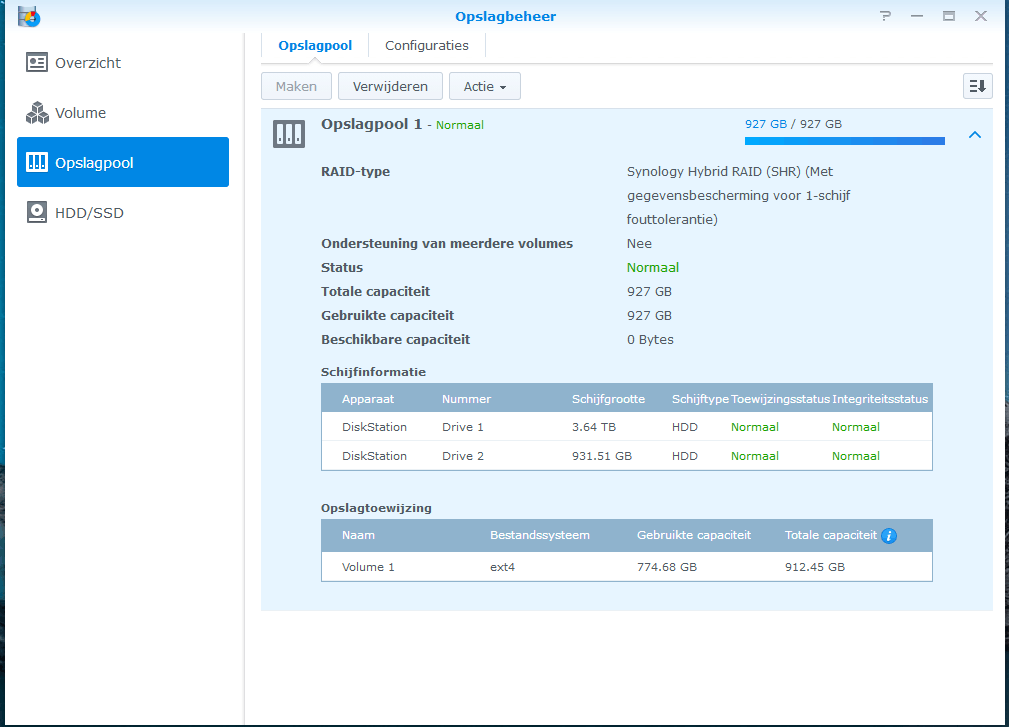Select the Volume 1 allocation row
The image size is (1009, 727).
pyautogui.click(x=626, y=567)
